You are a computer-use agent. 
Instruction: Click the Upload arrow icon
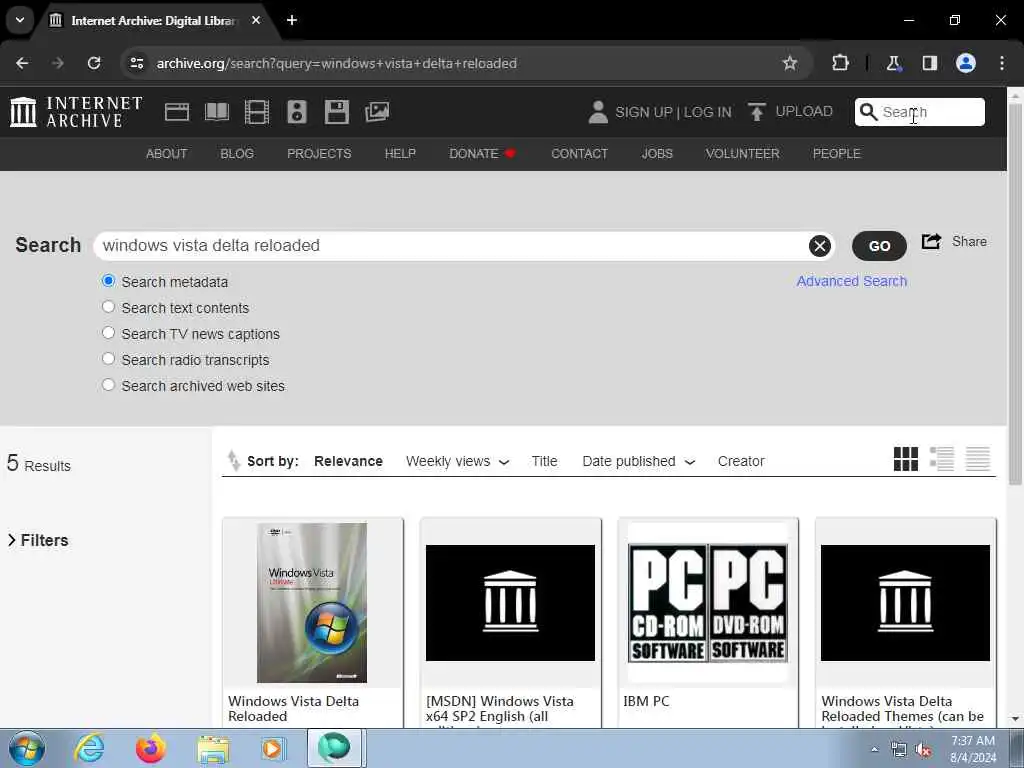coord(757,112)
